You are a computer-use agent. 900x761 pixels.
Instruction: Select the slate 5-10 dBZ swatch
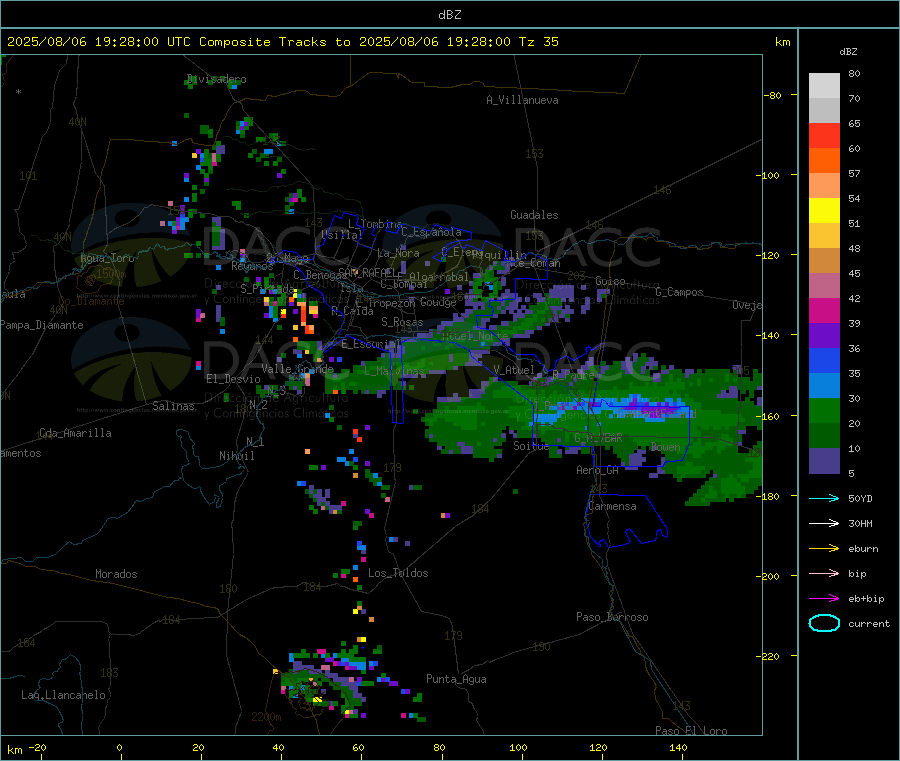coord(824,461)
